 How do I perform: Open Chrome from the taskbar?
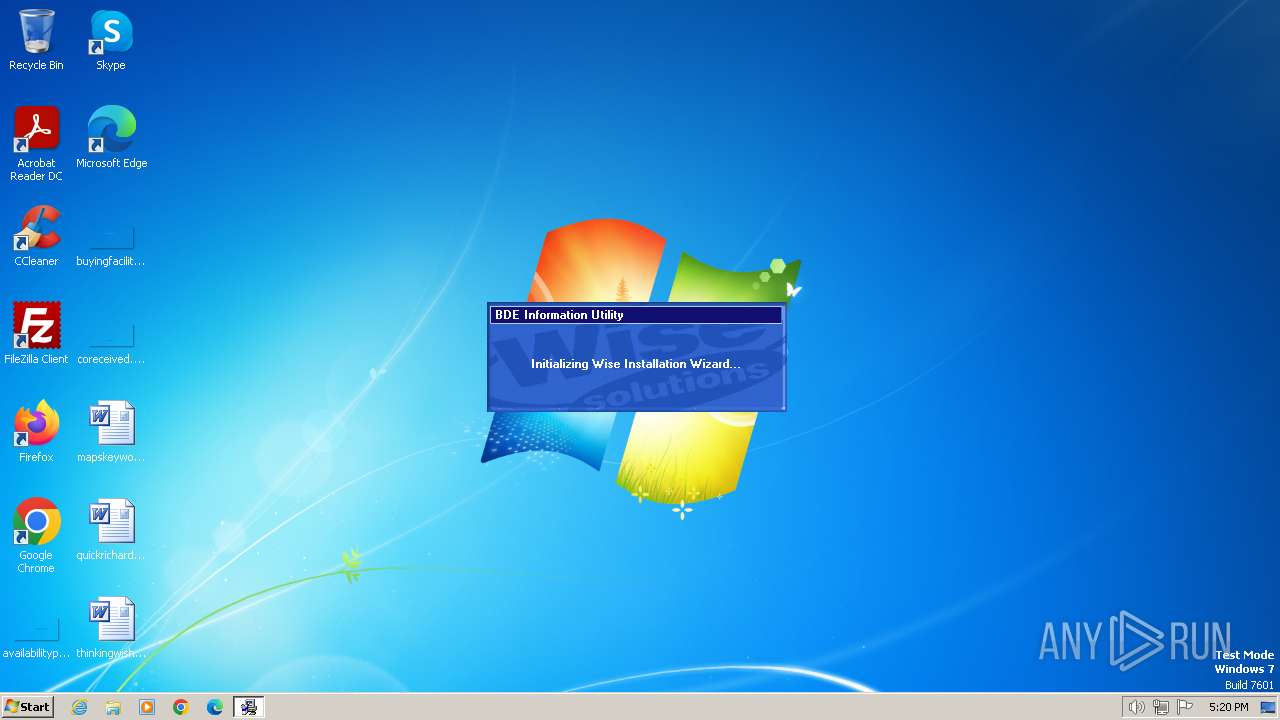pos(181,707)
